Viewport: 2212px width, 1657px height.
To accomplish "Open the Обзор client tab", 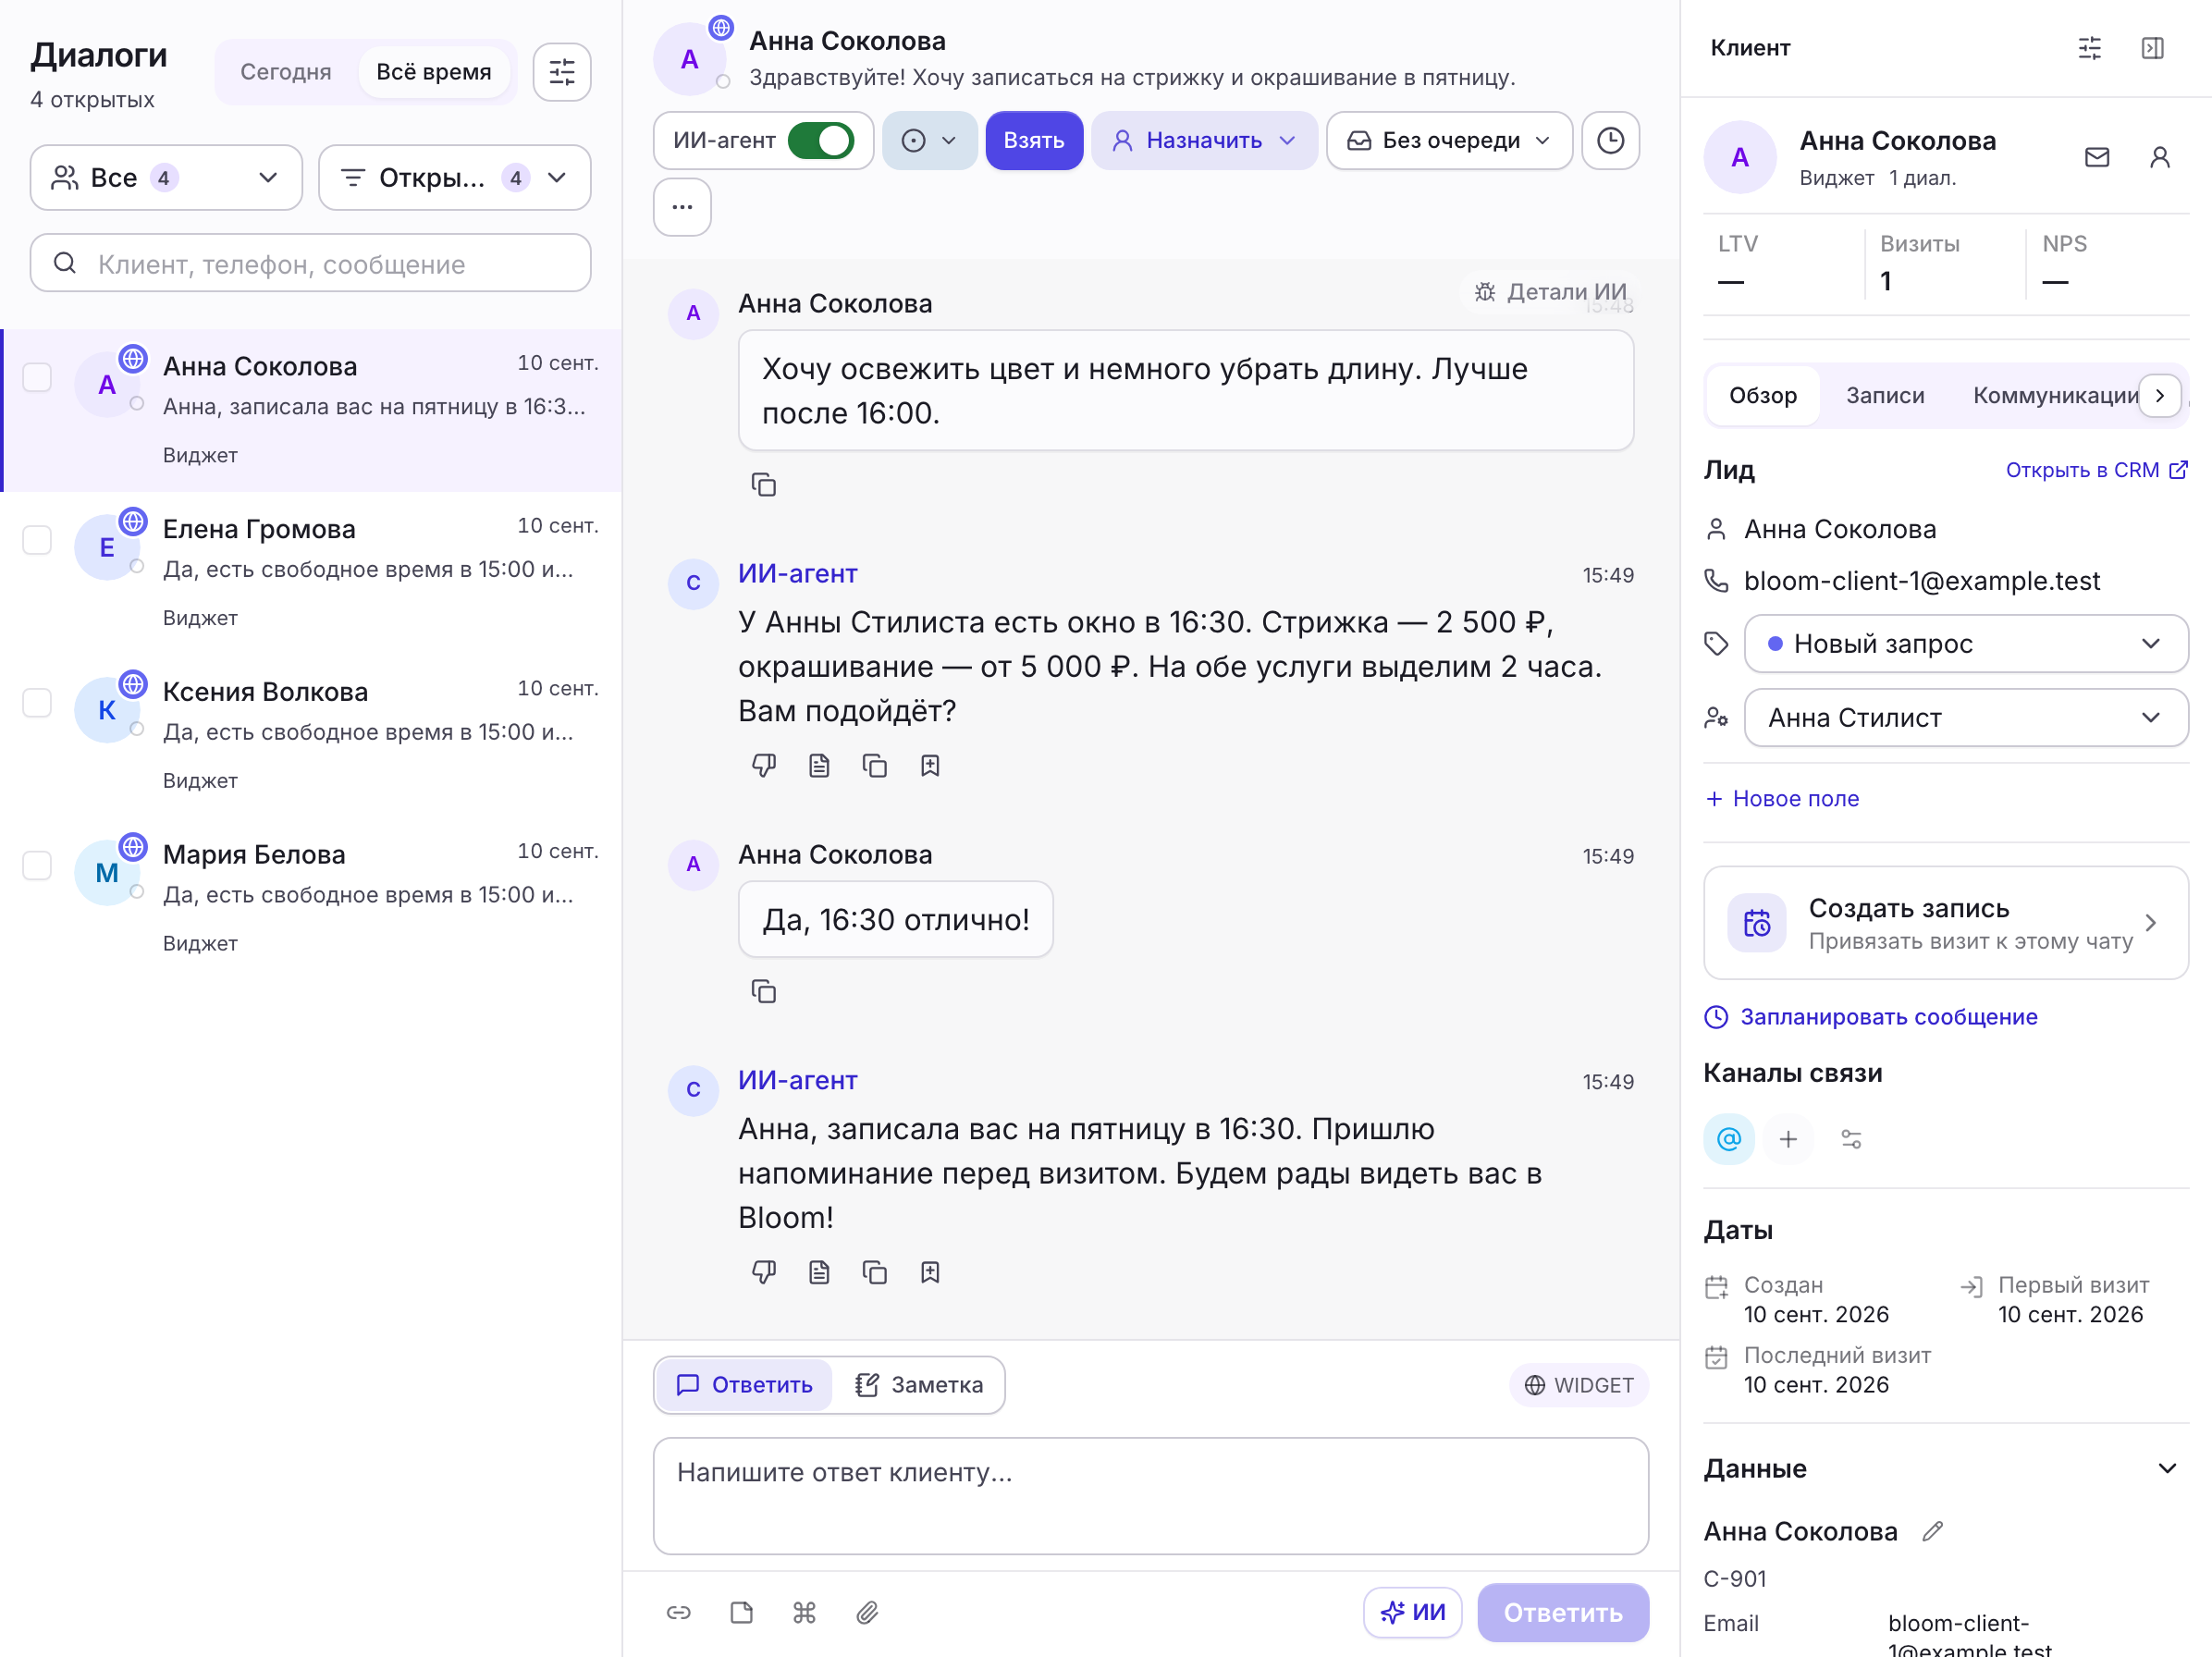I will coord(1762,396).
